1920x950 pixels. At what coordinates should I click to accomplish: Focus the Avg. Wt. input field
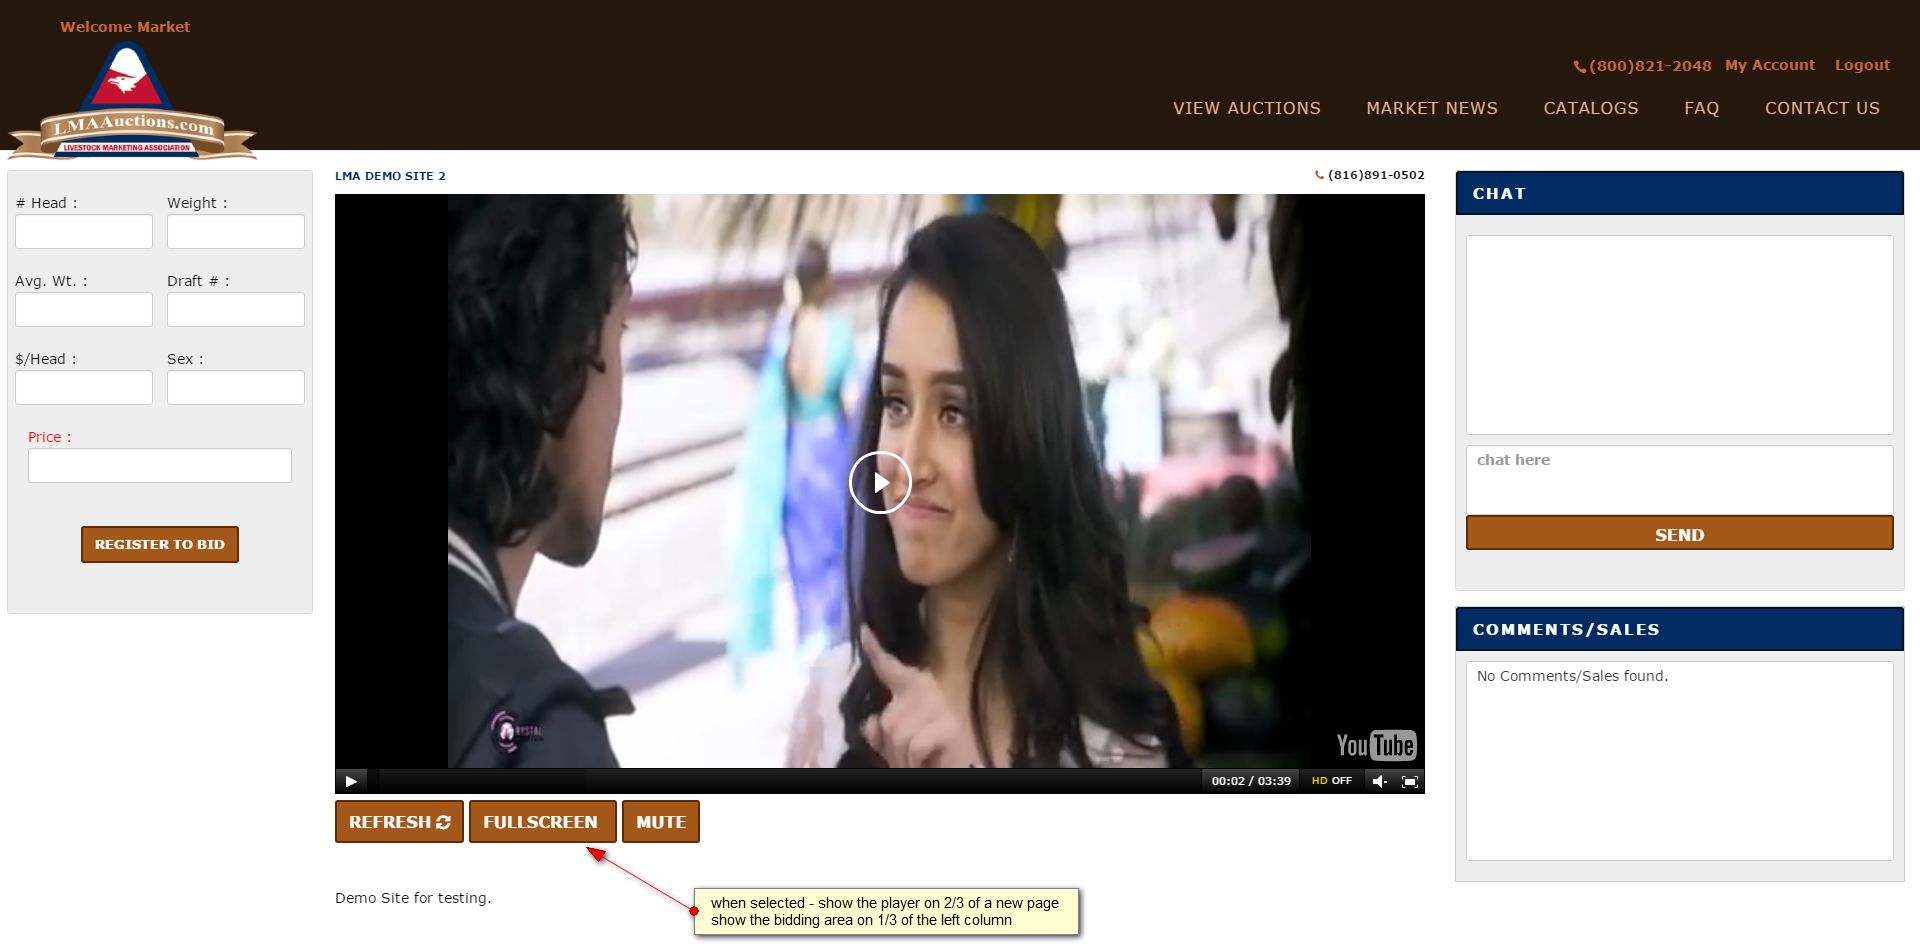tap(84, 310)
